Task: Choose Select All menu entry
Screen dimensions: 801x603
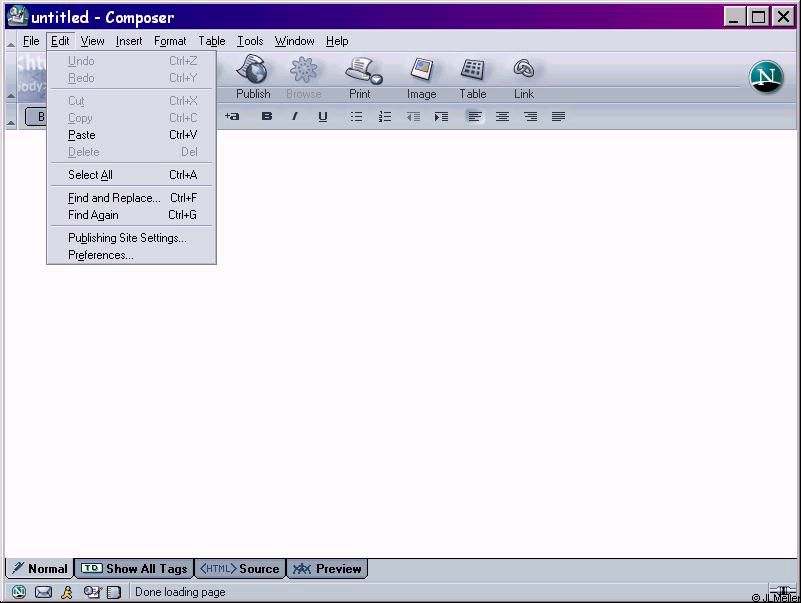Action: pos(132,175)
